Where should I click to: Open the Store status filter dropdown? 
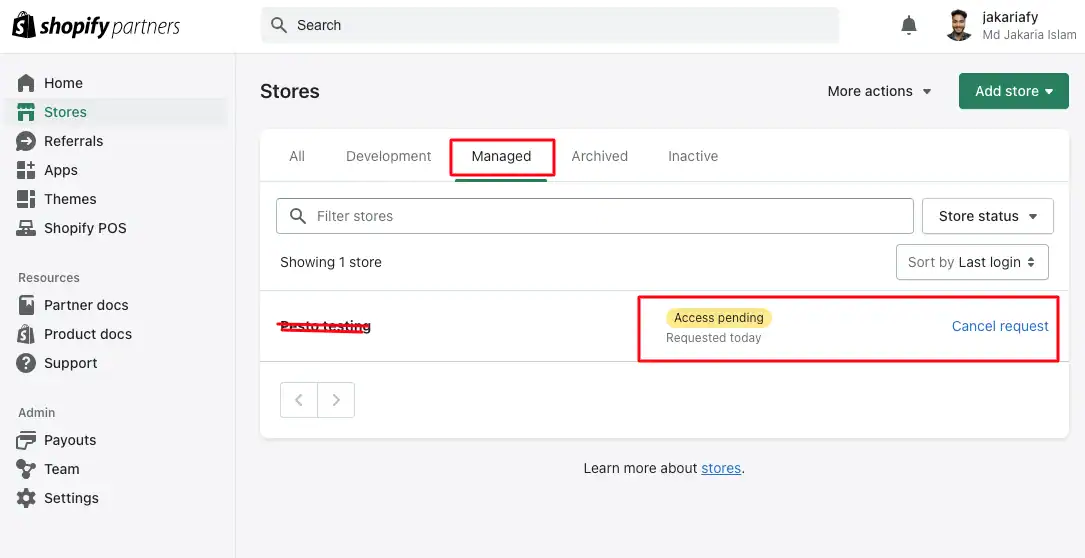(x=987, y=216)
